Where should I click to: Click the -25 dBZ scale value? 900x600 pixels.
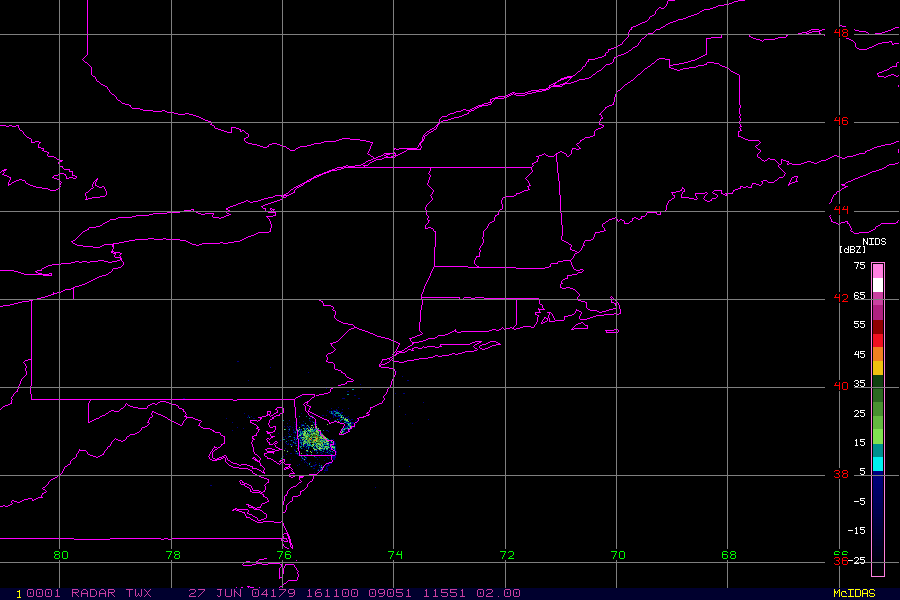pyautogui.click(x=857, y=560)
